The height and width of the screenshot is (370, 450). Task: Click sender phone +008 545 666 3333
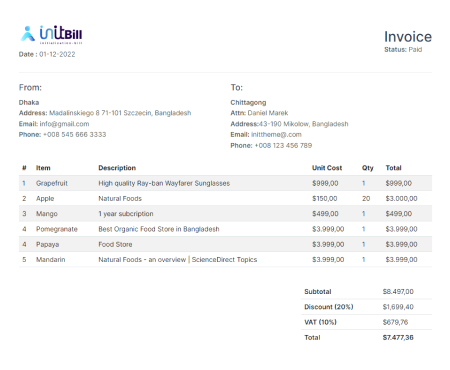pyautogui.click(x=75, y=135)
